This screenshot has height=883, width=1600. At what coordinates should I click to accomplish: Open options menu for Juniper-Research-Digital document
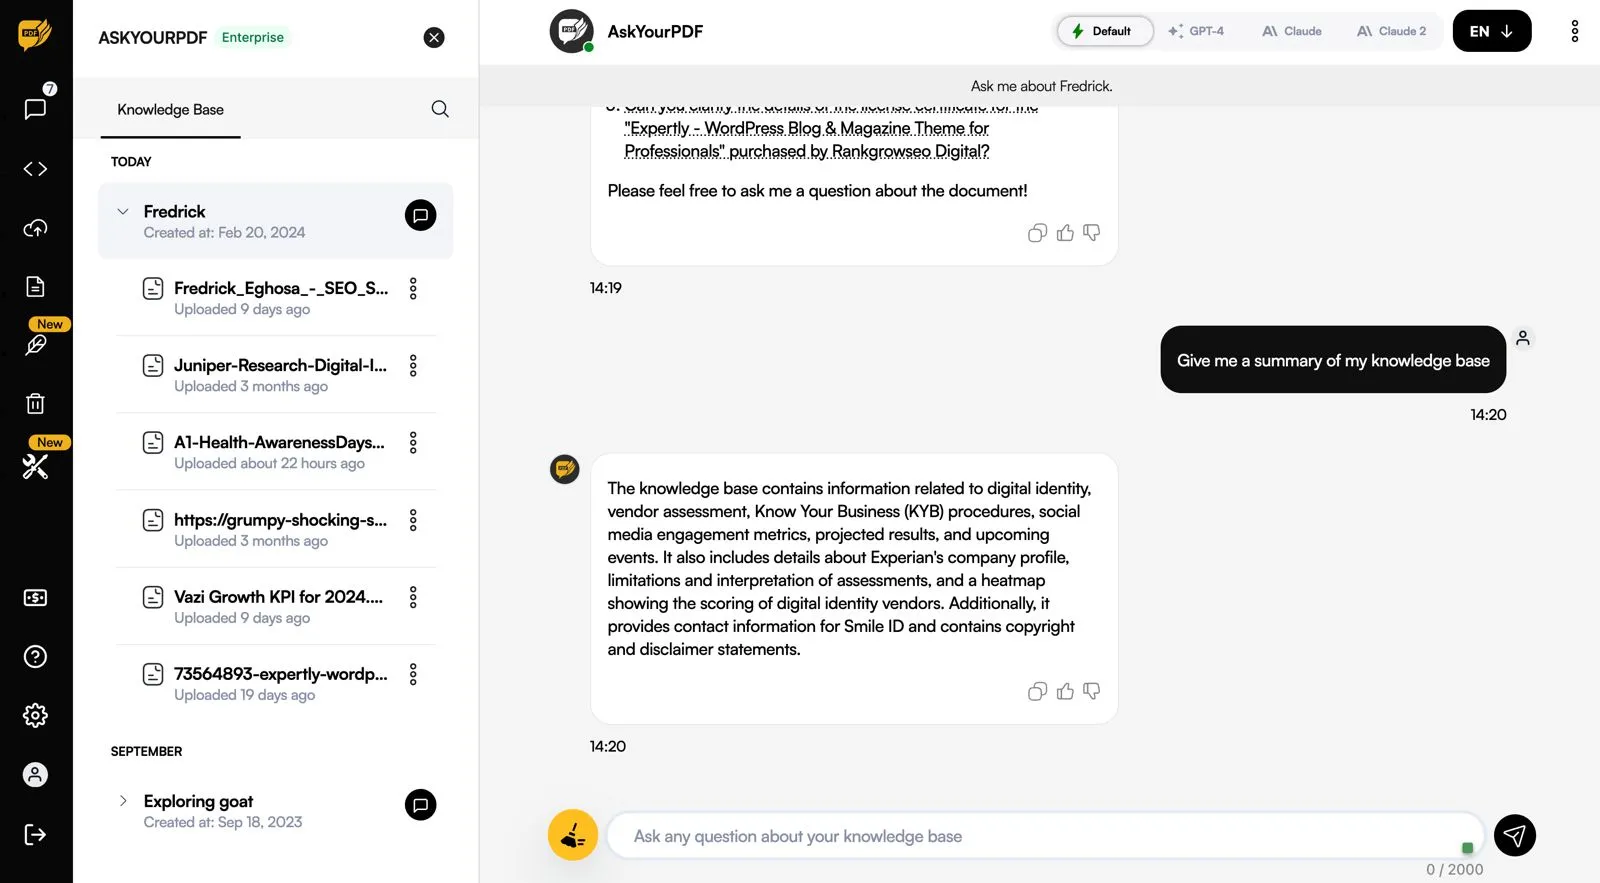click(413, 366)
